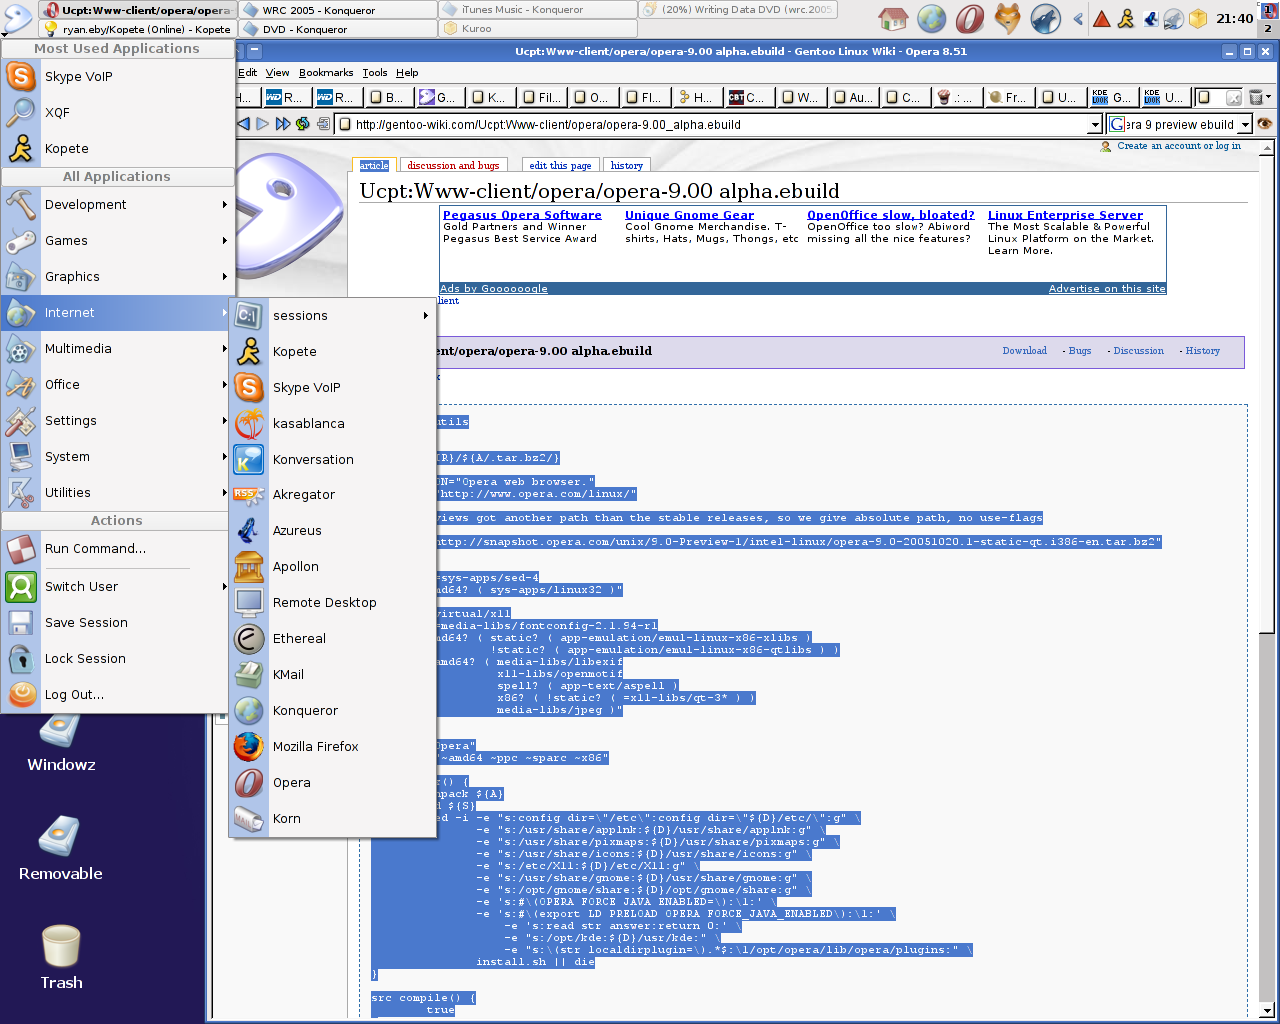Start Remote Desktop connection

[333, 602]
